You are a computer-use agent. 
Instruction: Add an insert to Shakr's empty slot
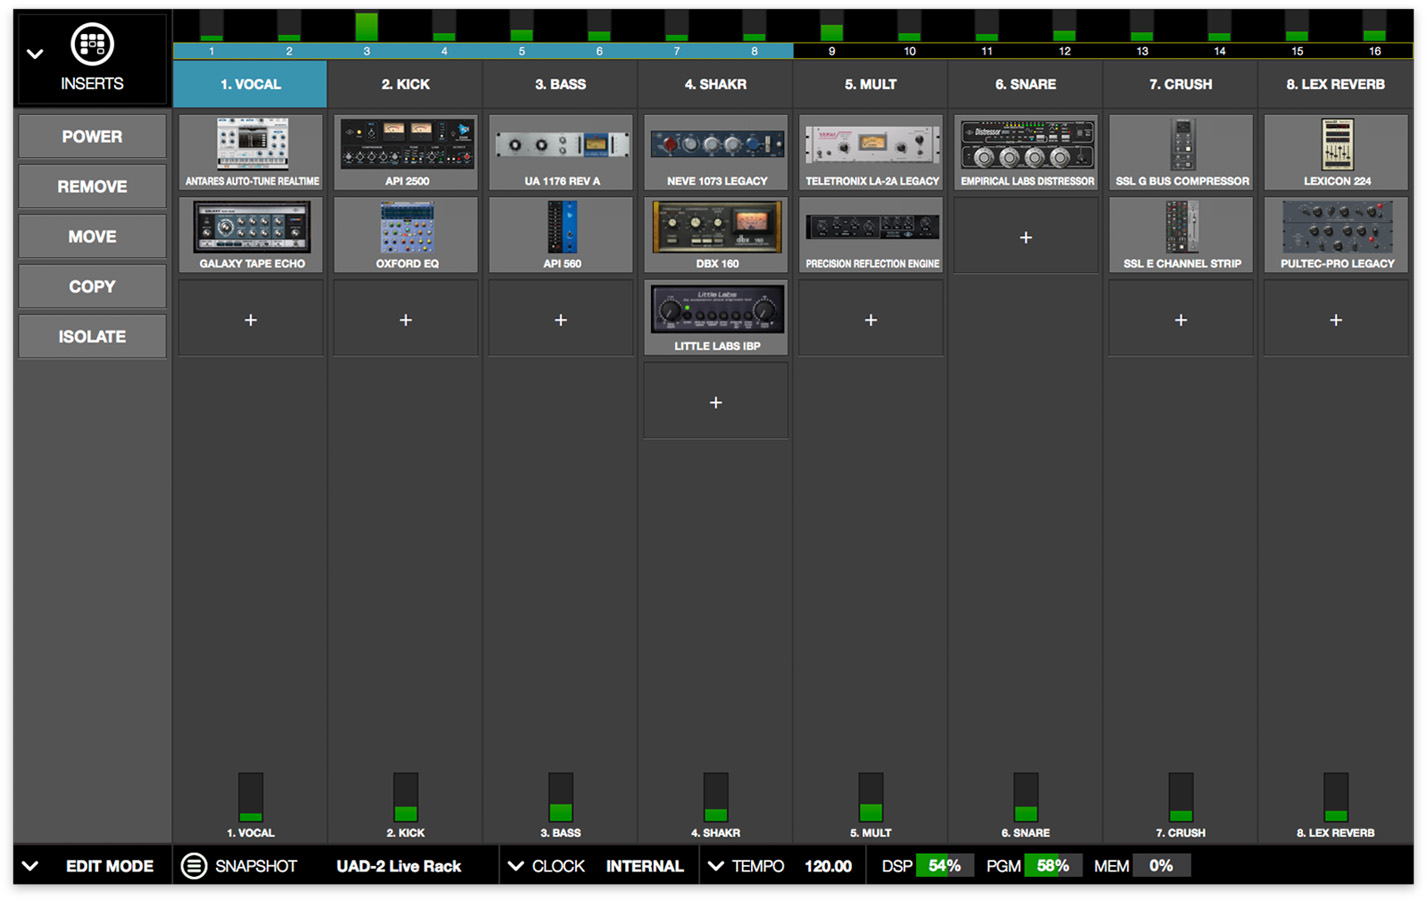tap(716, 402)
